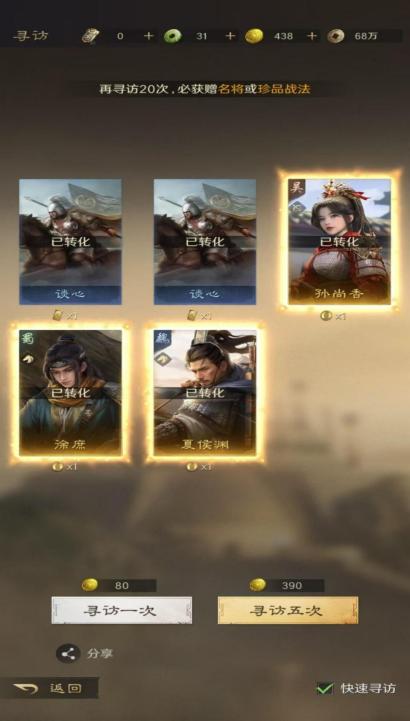Click the 390 gold cost indicator
Viewport: 410px width, 721px height.
click(287, 585)
